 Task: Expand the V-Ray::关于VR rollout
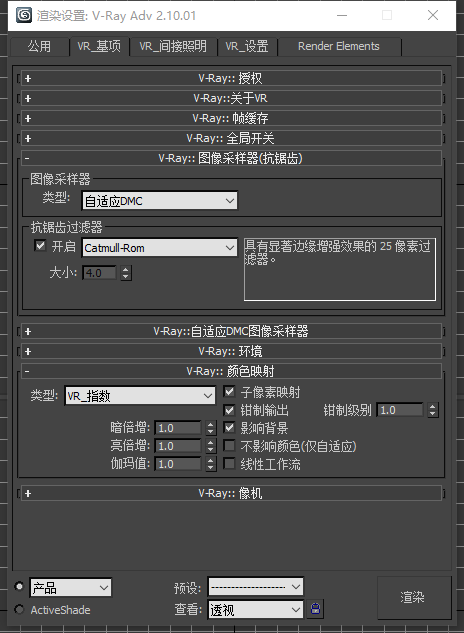[231, 98]
